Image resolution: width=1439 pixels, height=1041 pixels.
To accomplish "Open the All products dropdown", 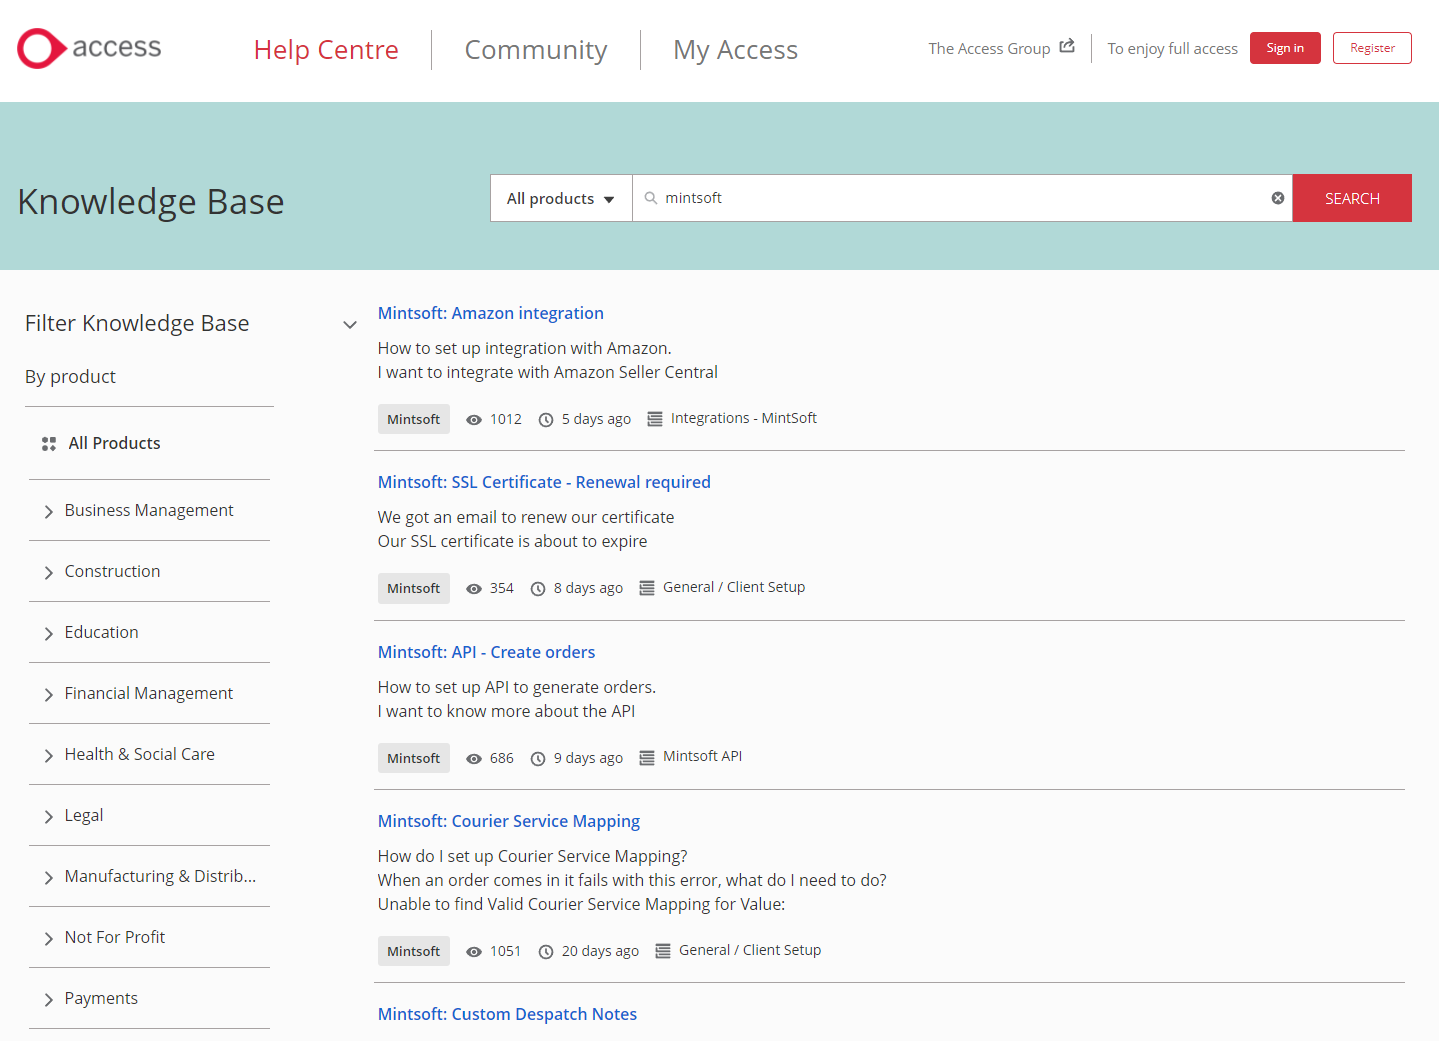I will tap(560, 197).
